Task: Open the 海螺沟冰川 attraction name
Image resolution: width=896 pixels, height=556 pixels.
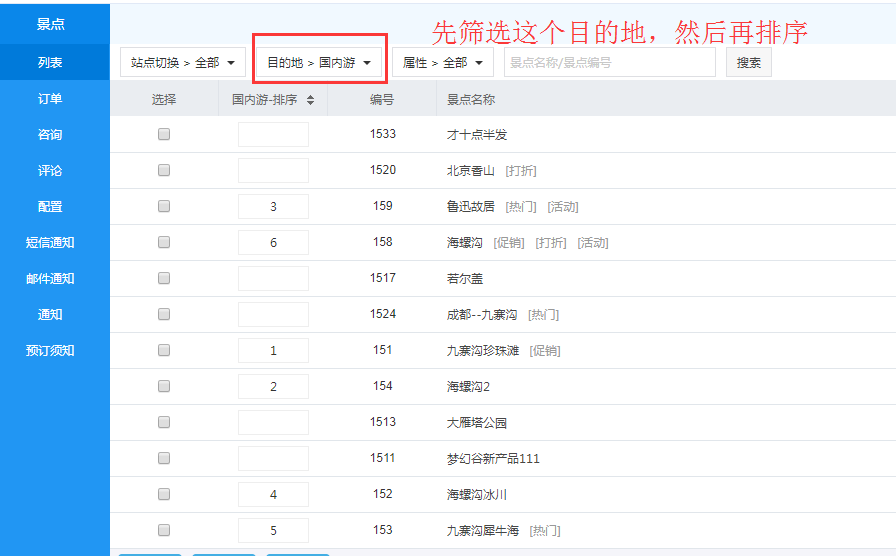Action: tap(476, 494)
